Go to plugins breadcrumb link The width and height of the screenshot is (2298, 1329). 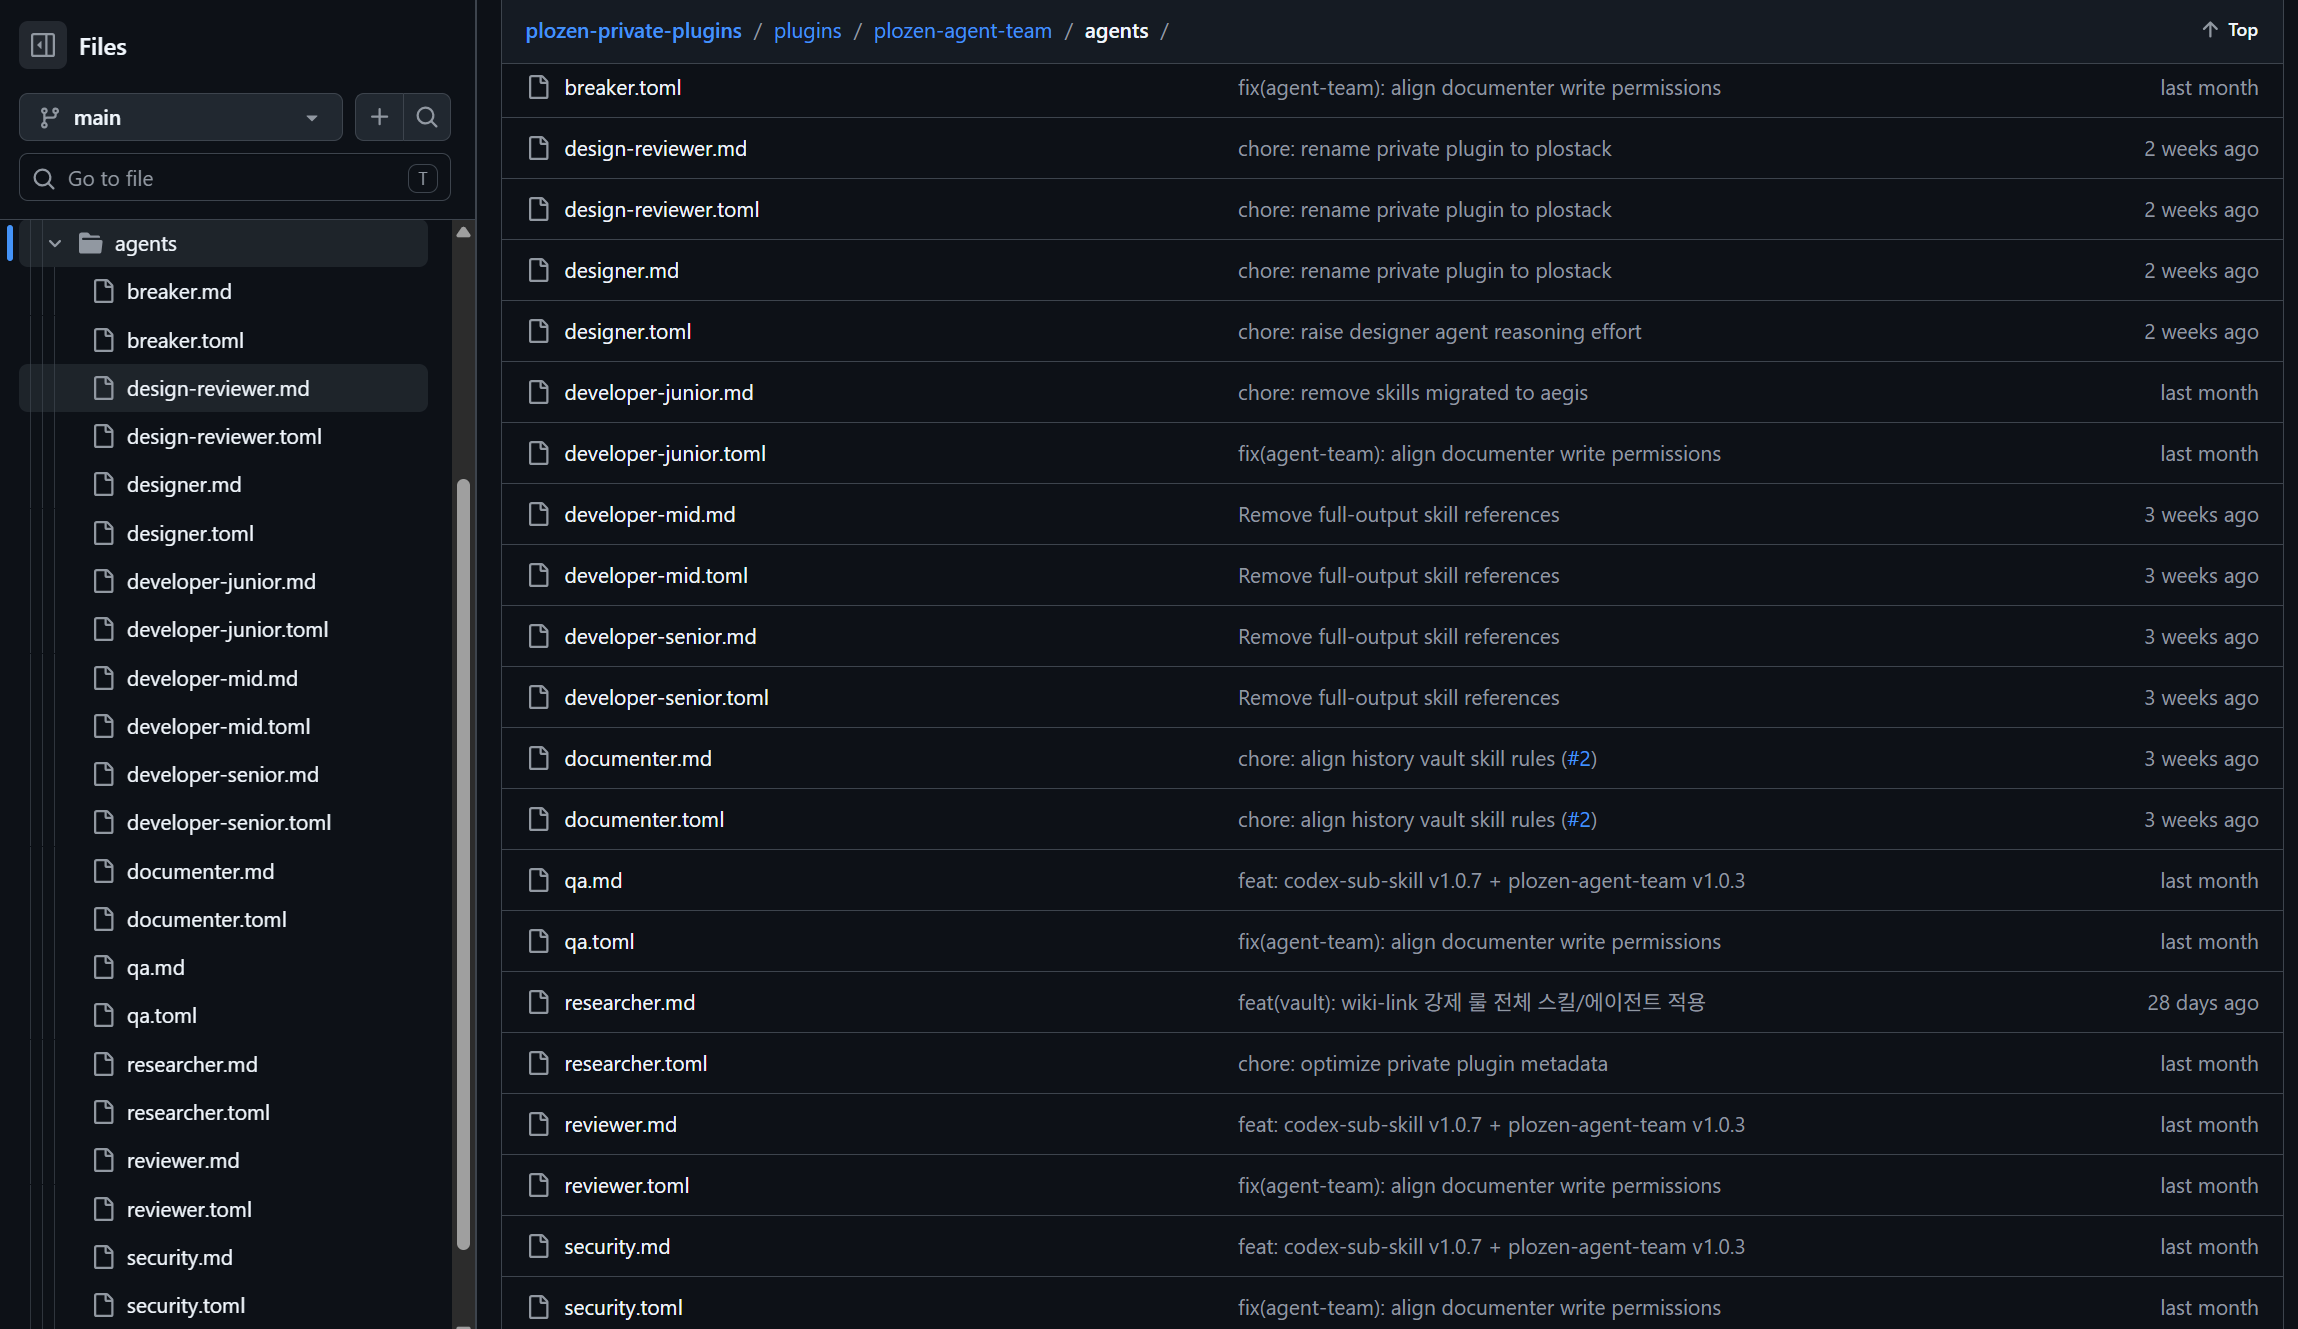pyautogui.click(x=807, y=31)
